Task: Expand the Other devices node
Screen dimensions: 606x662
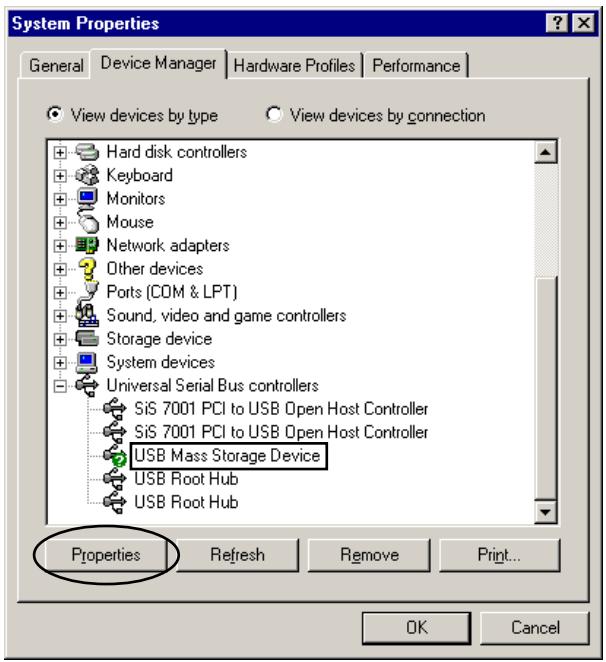Action: [x=60, y=269]
